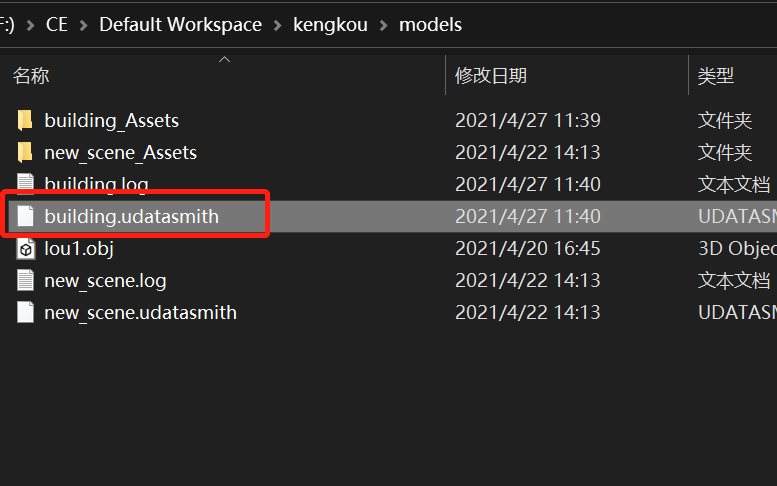Click the building.log file icon
Screen dimensions: 777x486
[x=25, y=184]
